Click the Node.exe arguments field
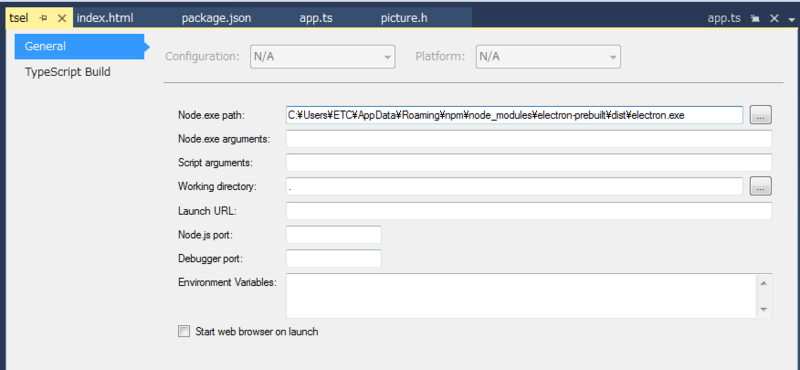The height and width of the screenshot is (370, 800). (529, 139)
